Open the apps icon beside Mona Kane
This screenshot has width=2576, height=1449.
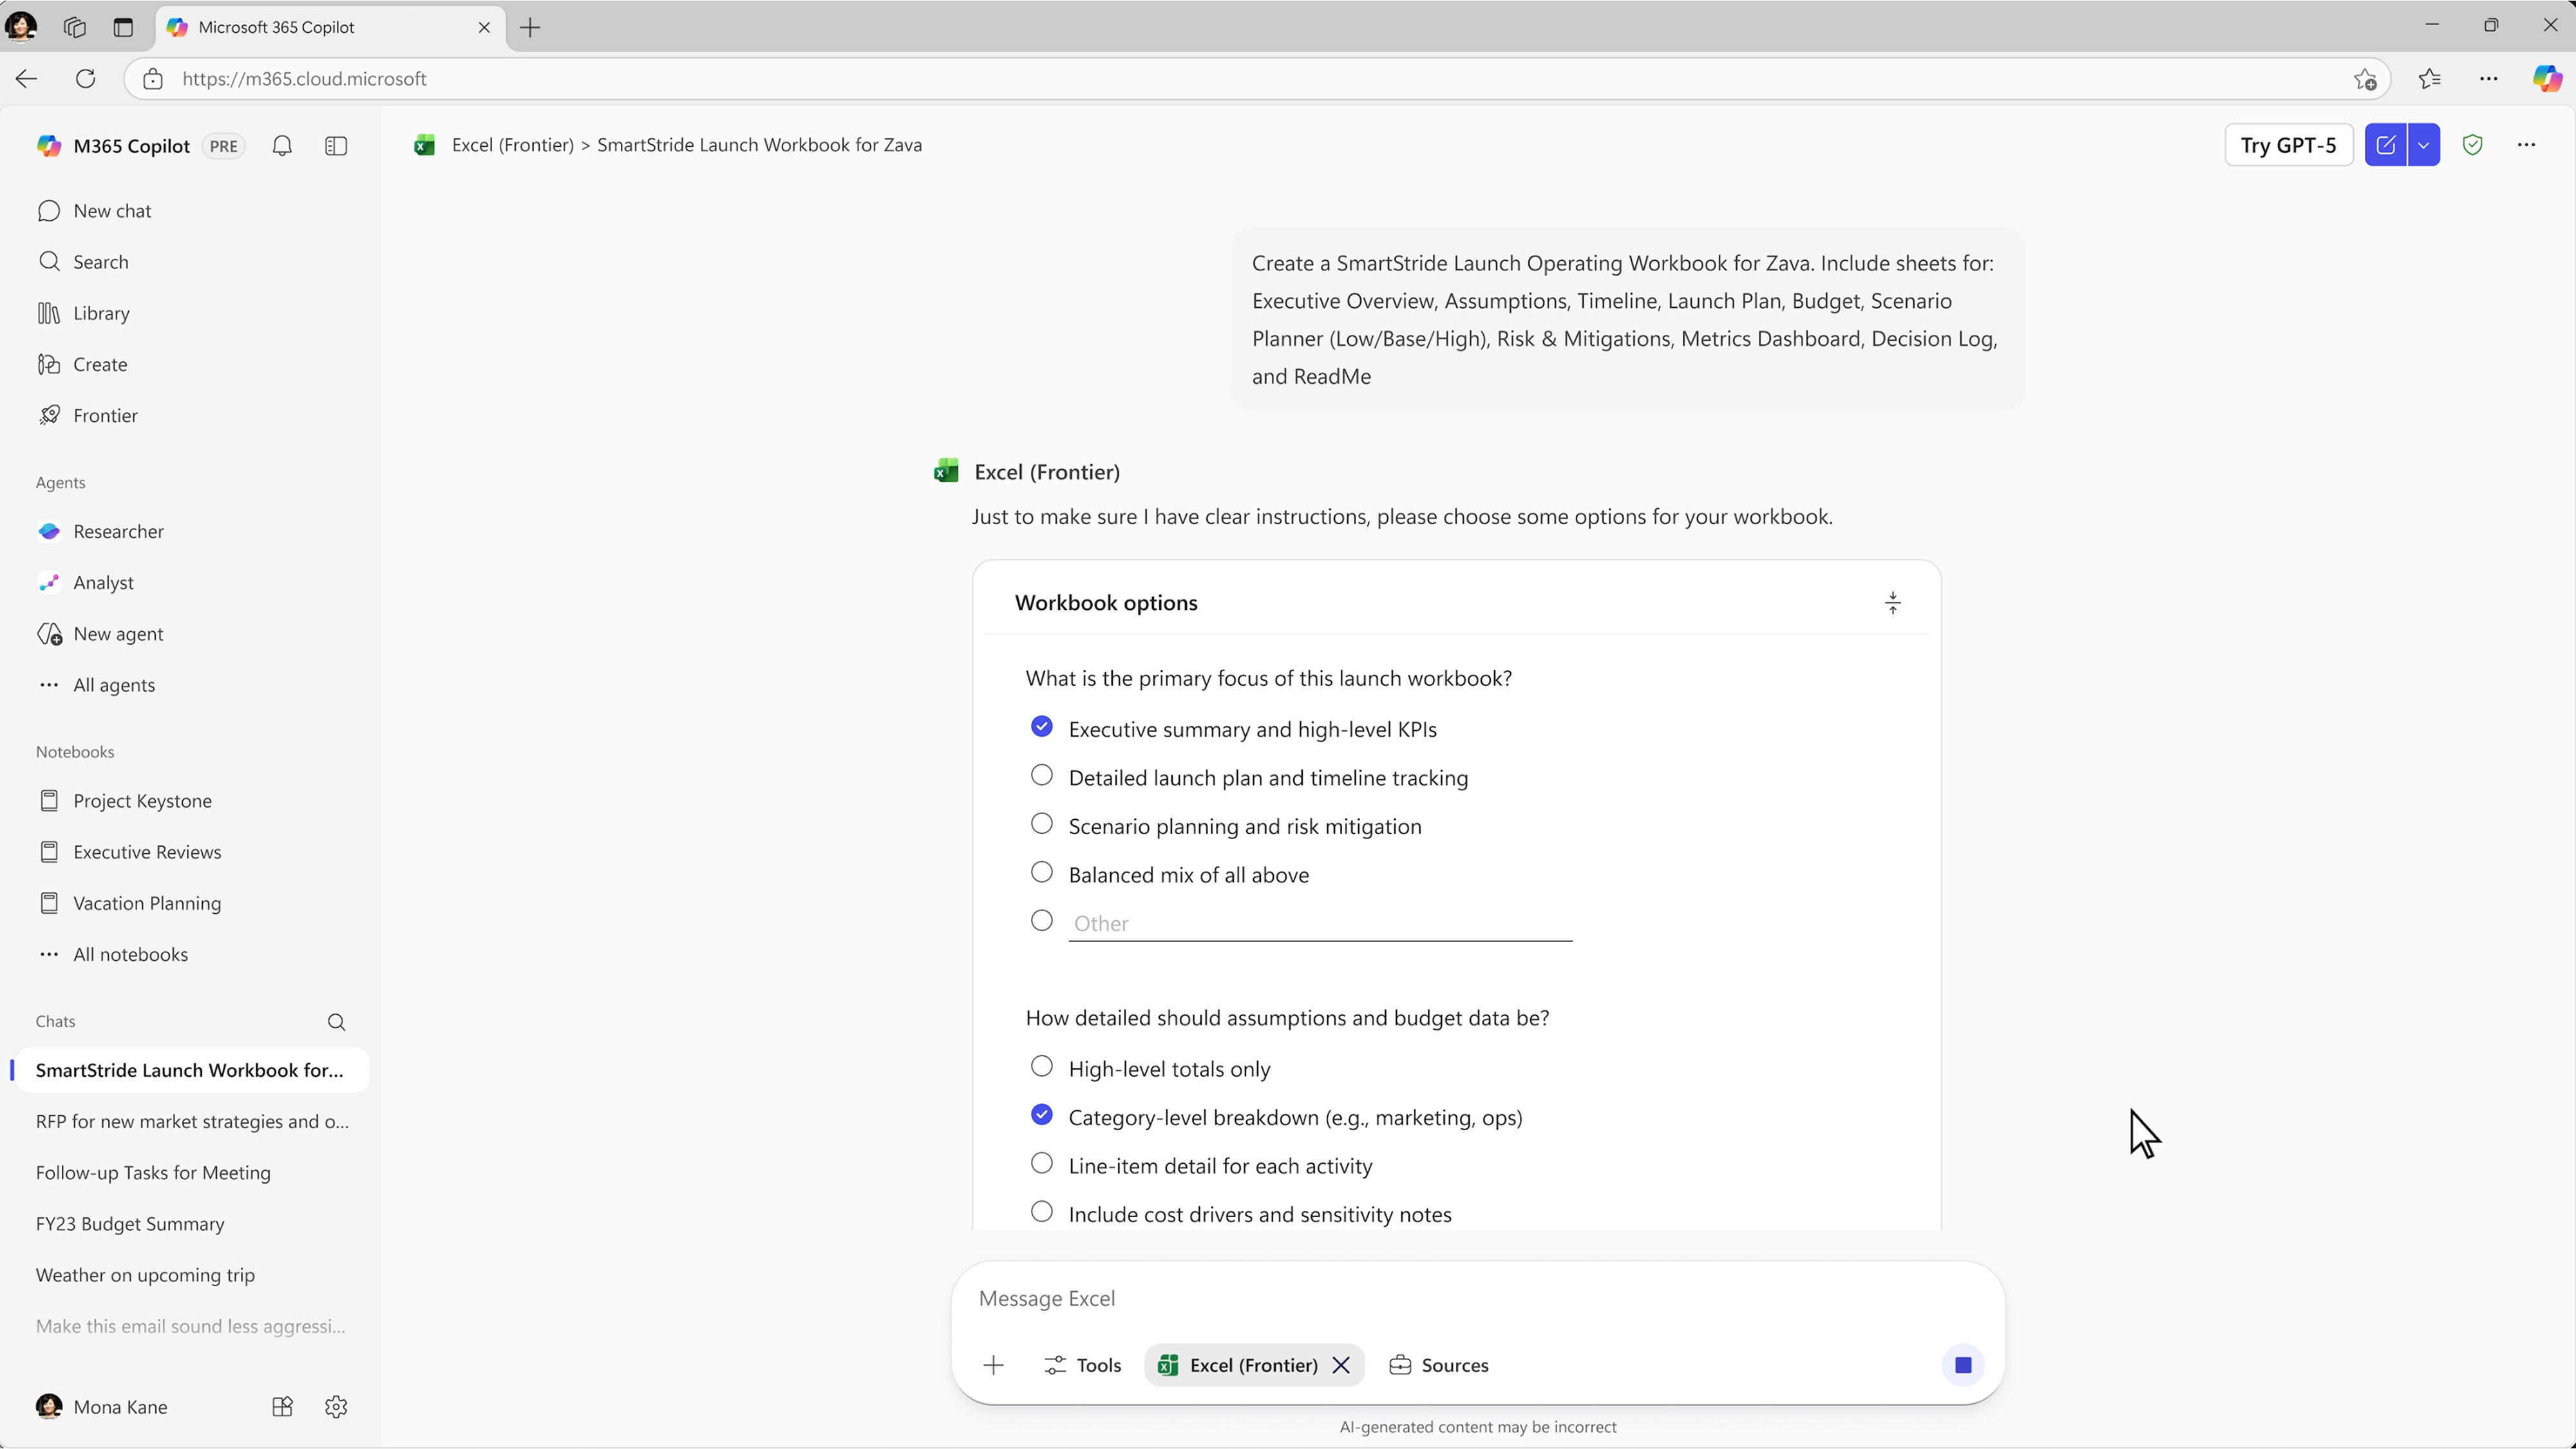pos(282,1406)
